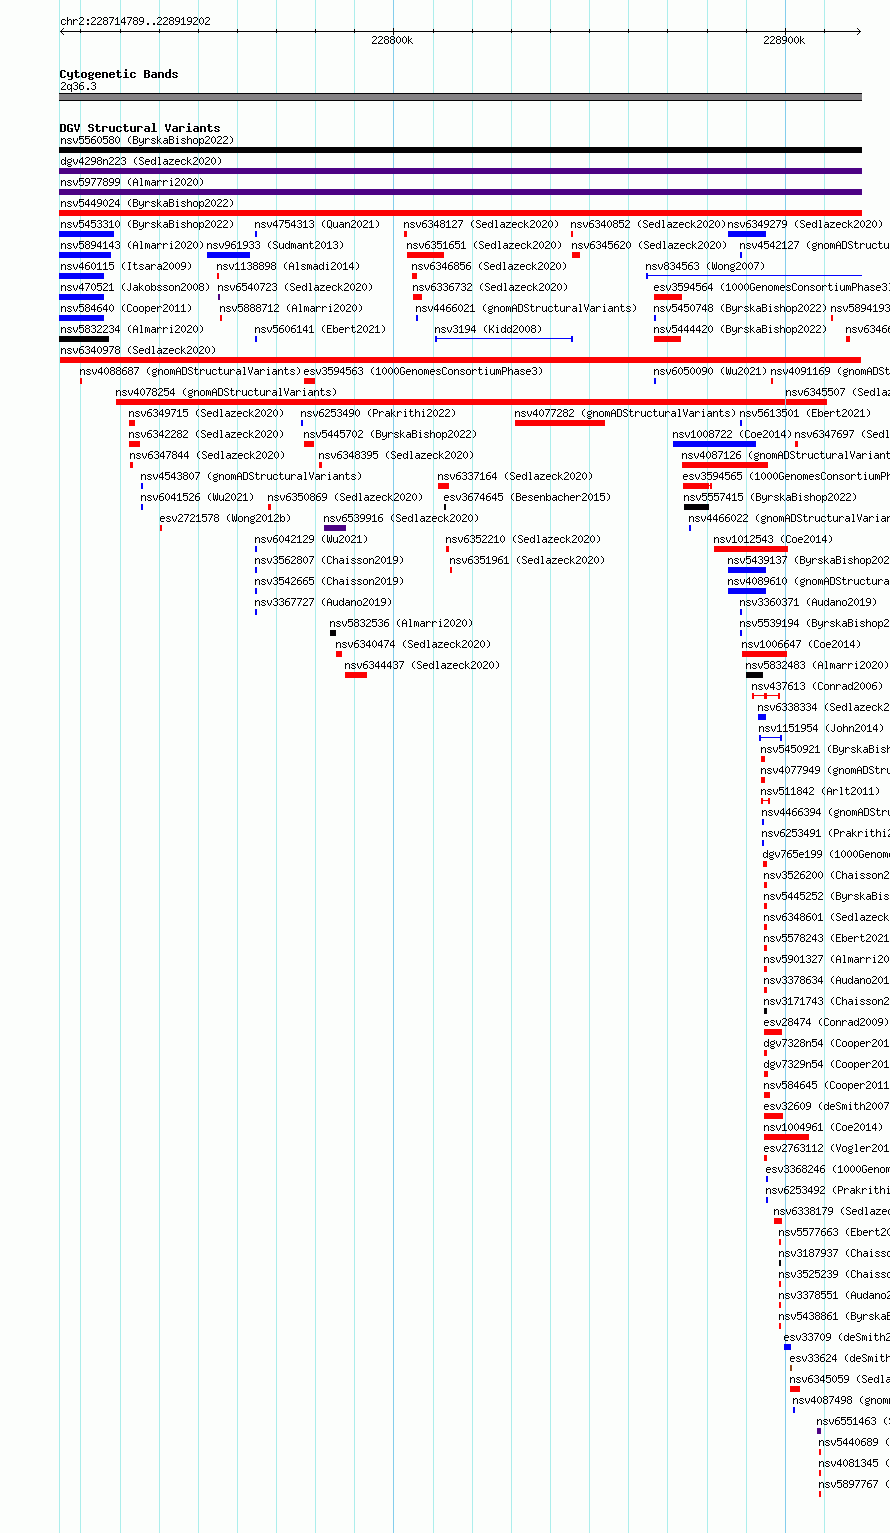The width and height of the screenshot is (890, 1533).
Task: Open nsv5449024 (ByrskaBishop2022) entry
Action: pyautogui.click(x=147, y=203)
